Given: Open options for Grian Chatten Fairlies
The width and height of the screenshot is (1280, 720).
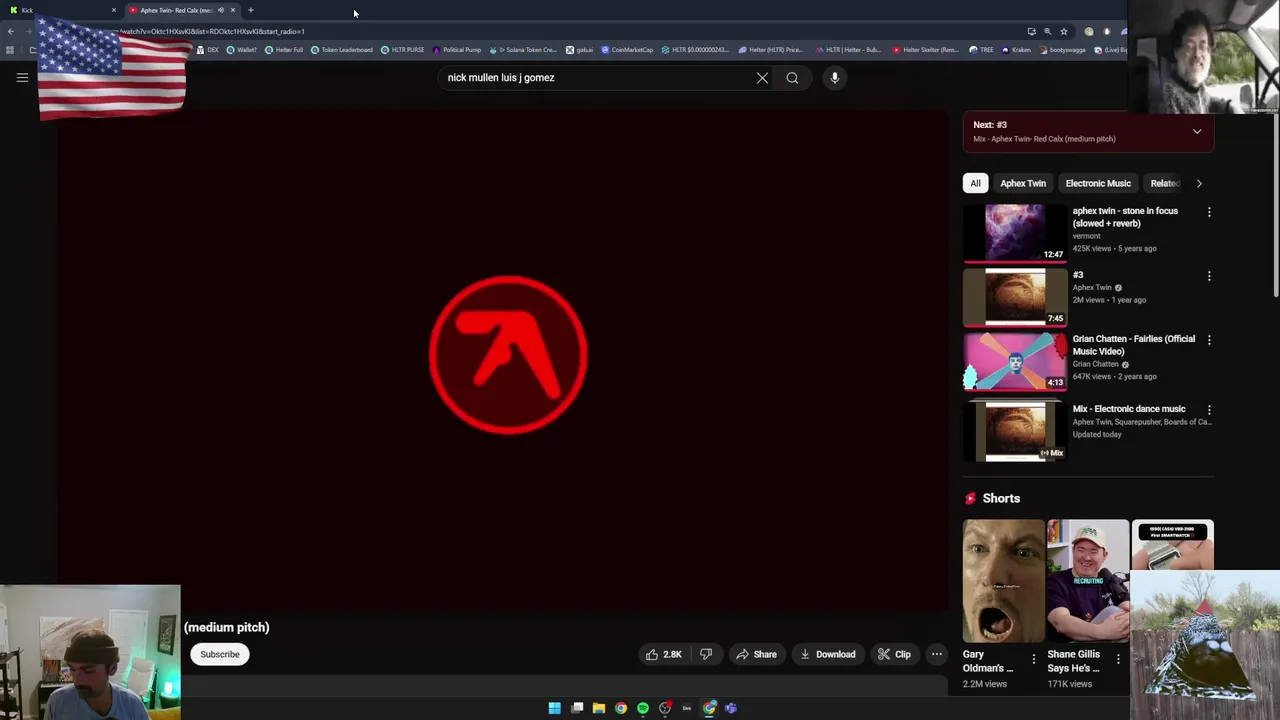Looking at the screenshot, I should pos(1209,340).
